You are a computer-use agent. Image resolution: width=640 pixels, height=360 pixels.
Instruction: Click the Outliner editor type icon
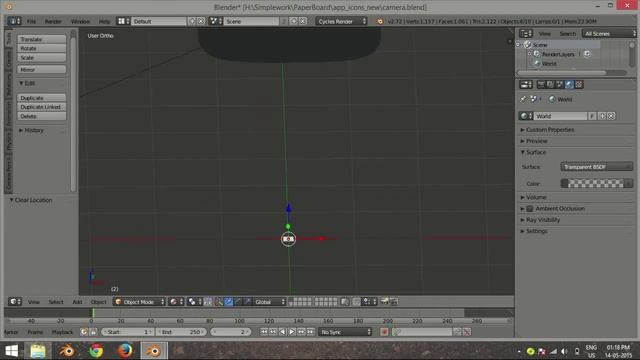[526, 33]
